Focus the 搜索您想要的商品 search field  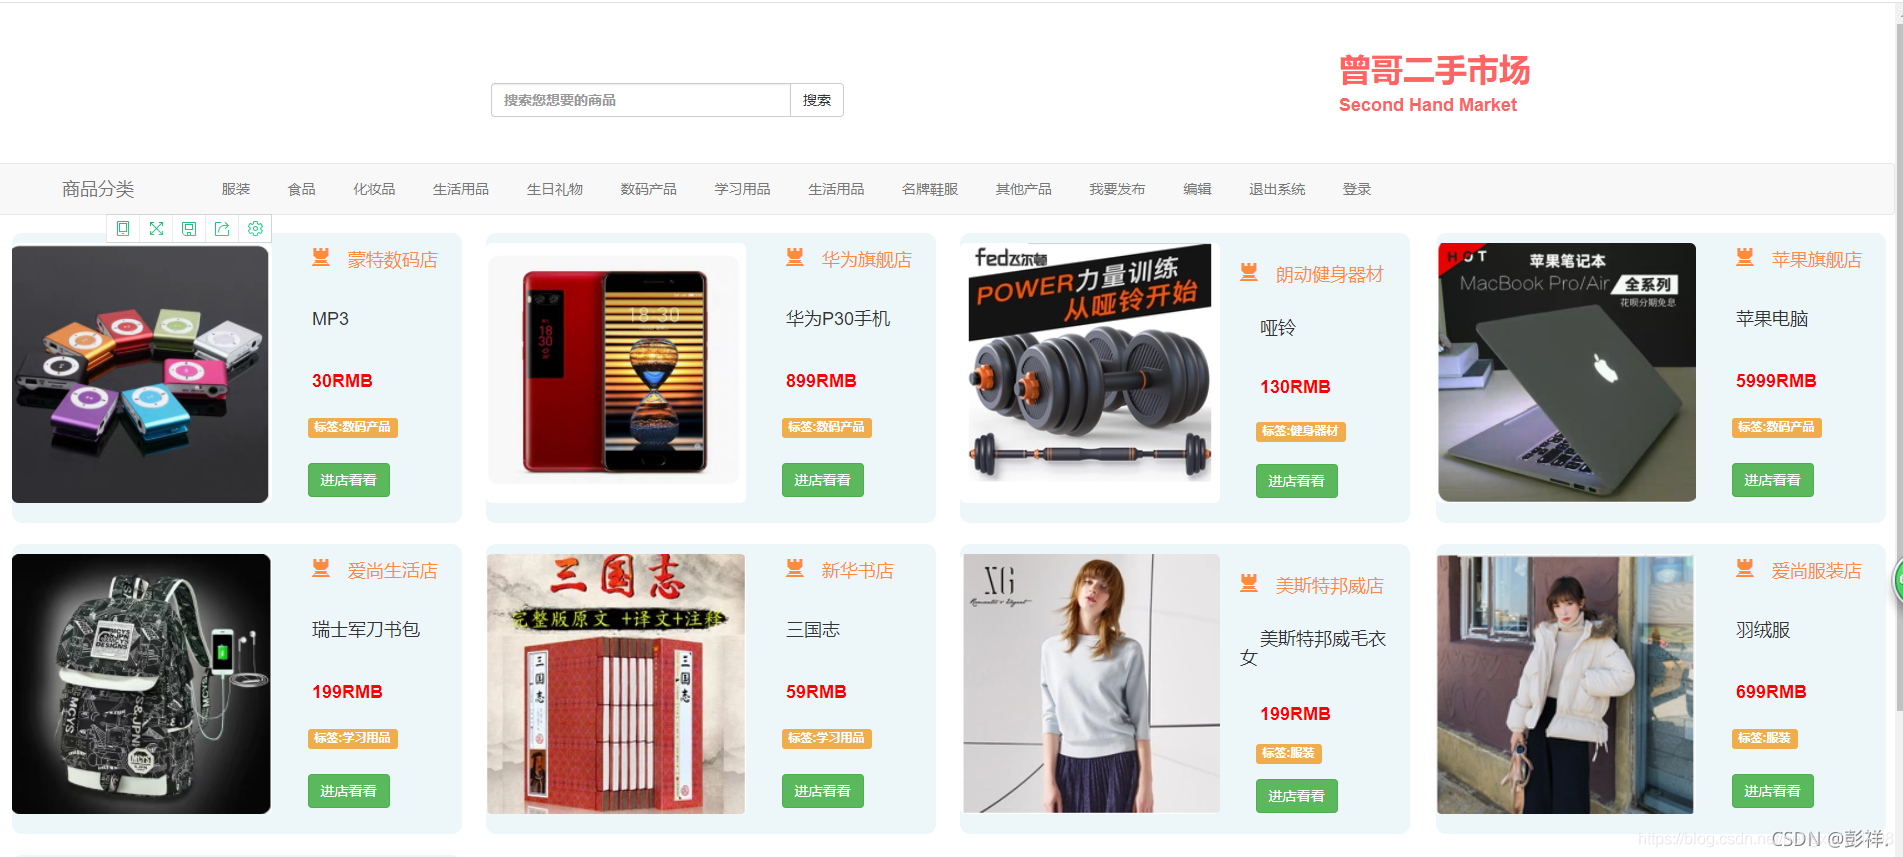pyautogui.click(x=641, y=100)
